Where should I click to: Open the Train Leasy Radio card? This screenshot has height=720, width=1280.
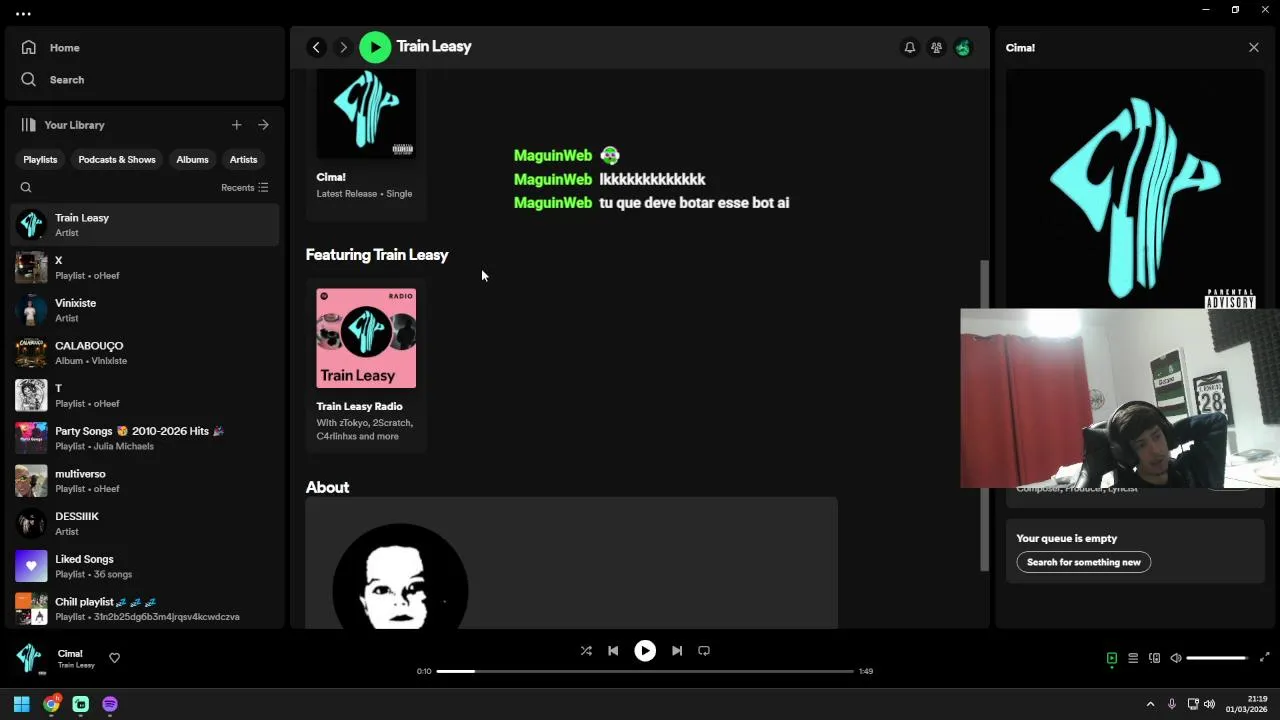(366, 365)
